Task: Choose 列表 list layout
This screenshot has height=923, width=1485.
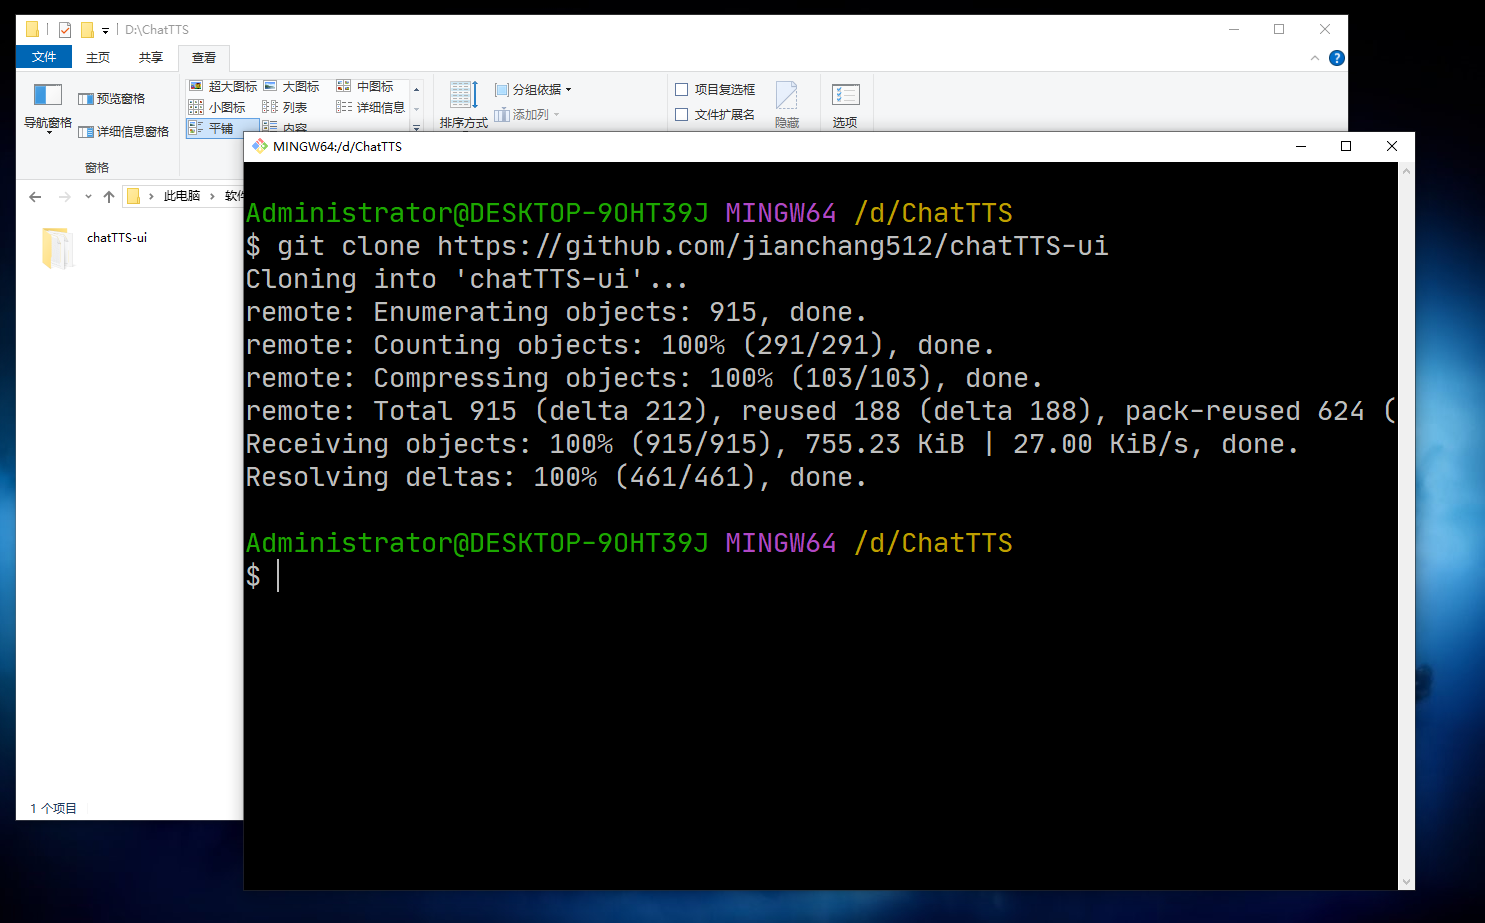Action: 285,107
